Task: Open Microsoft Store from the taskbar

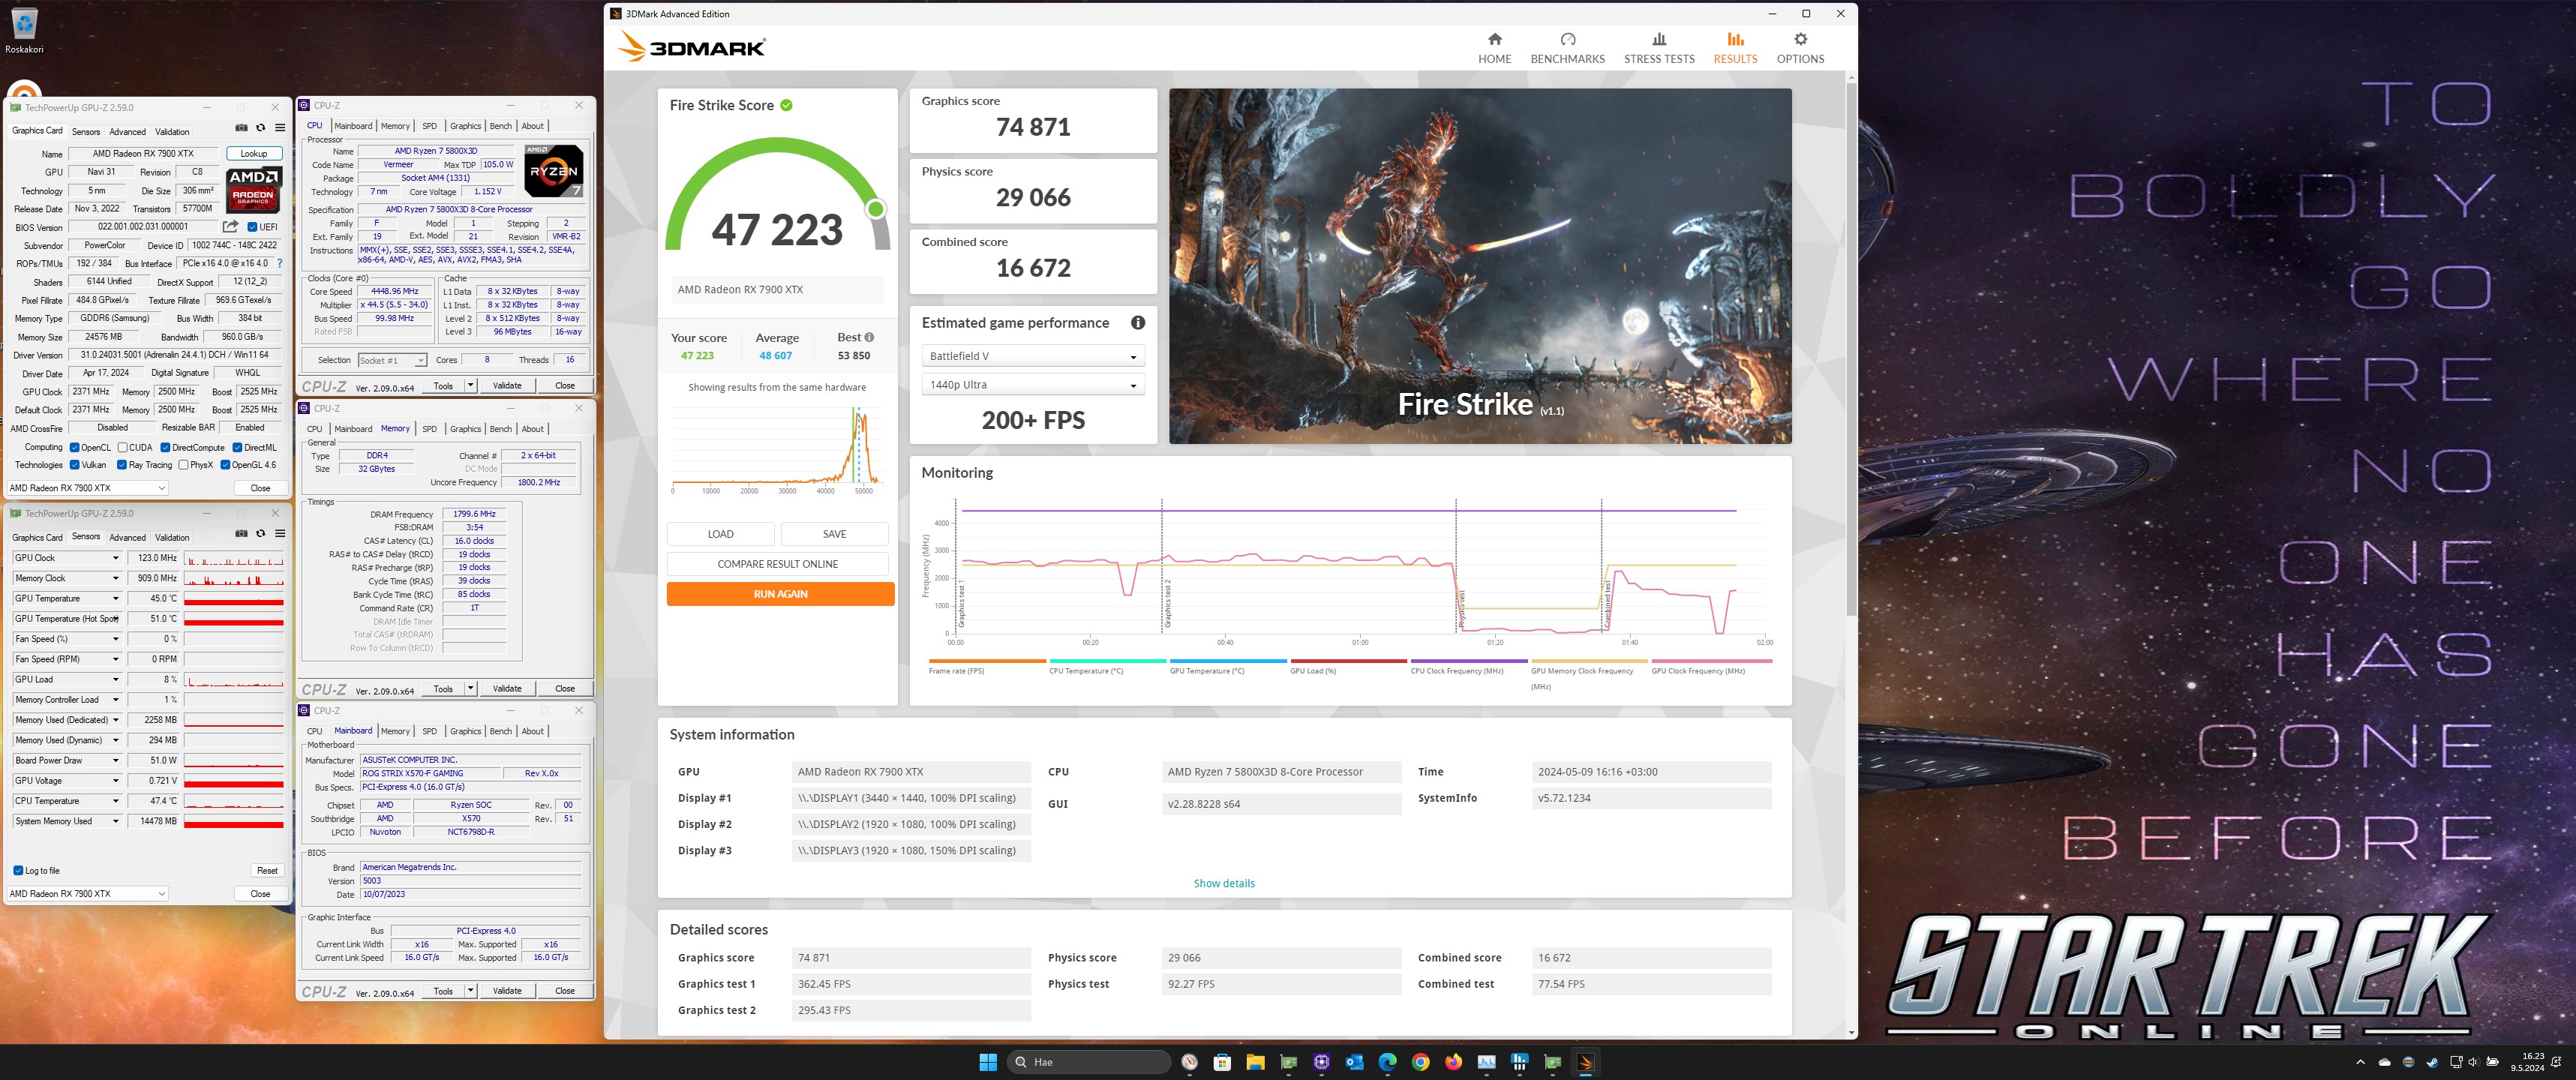Action: coord(1222,1062)
